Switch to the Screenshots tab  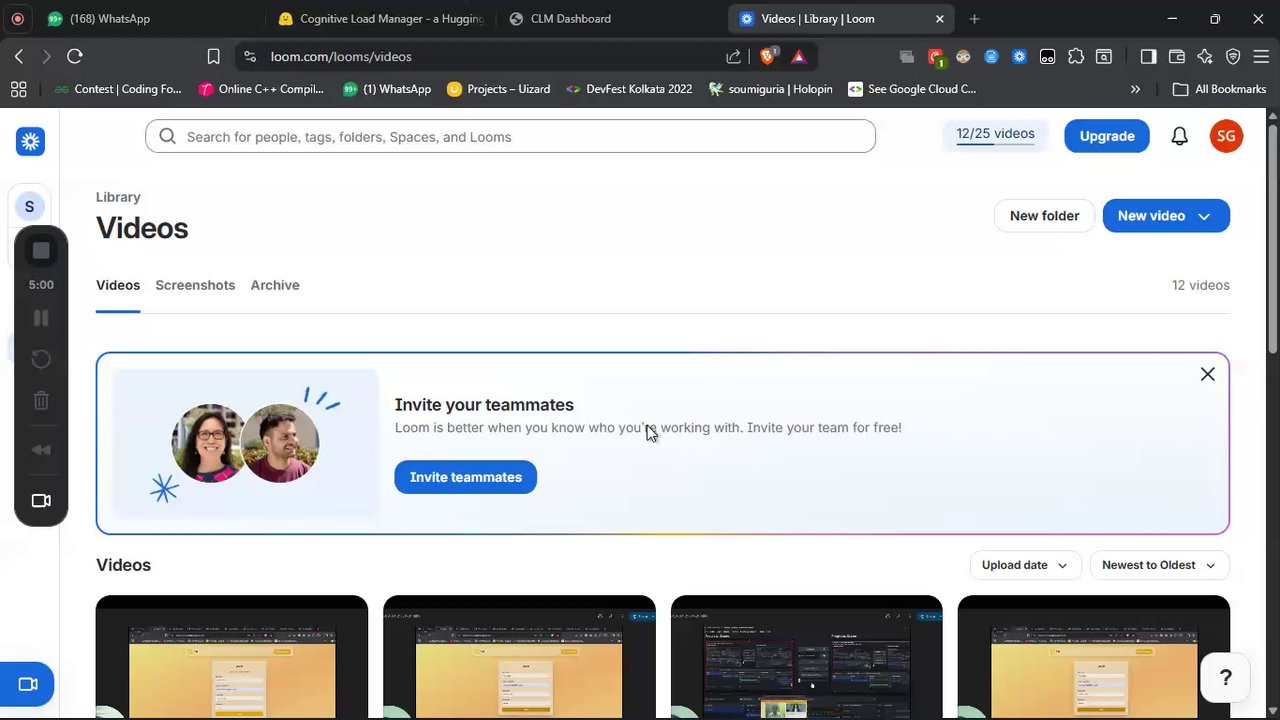[195, 285]
